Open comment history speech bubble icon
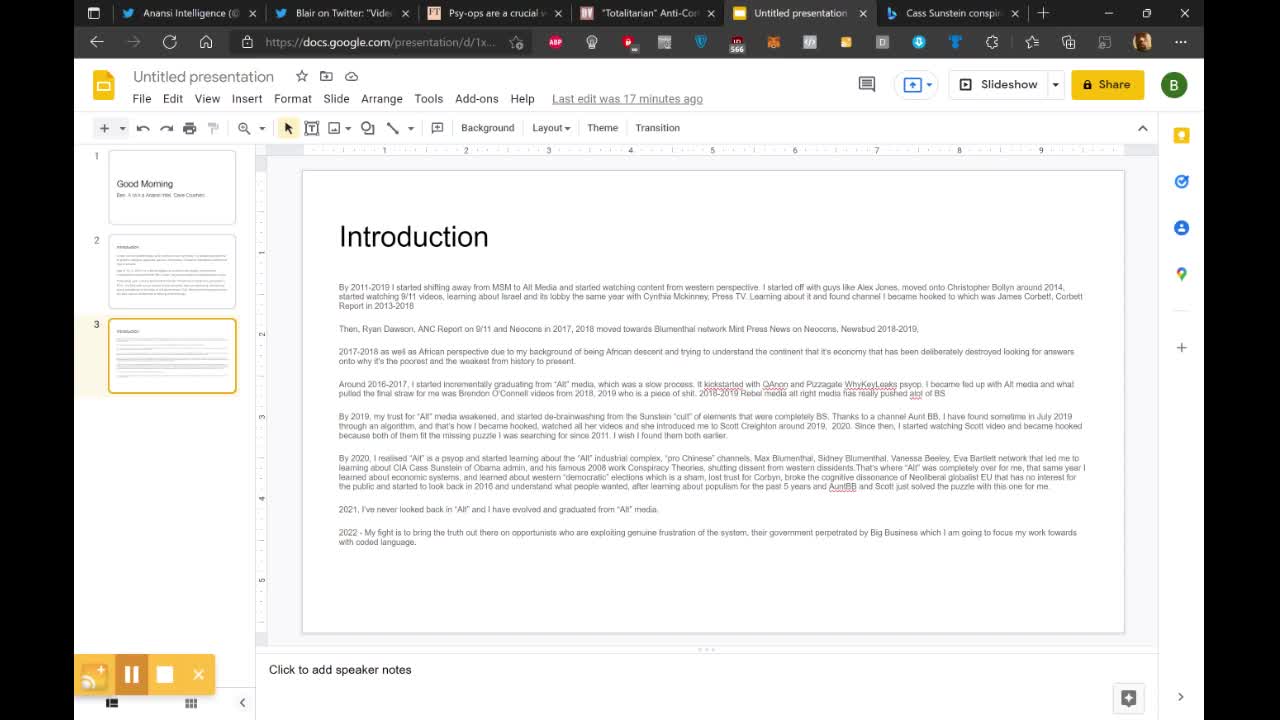The height and width of the screenshot is (720, 1280). 867,85
